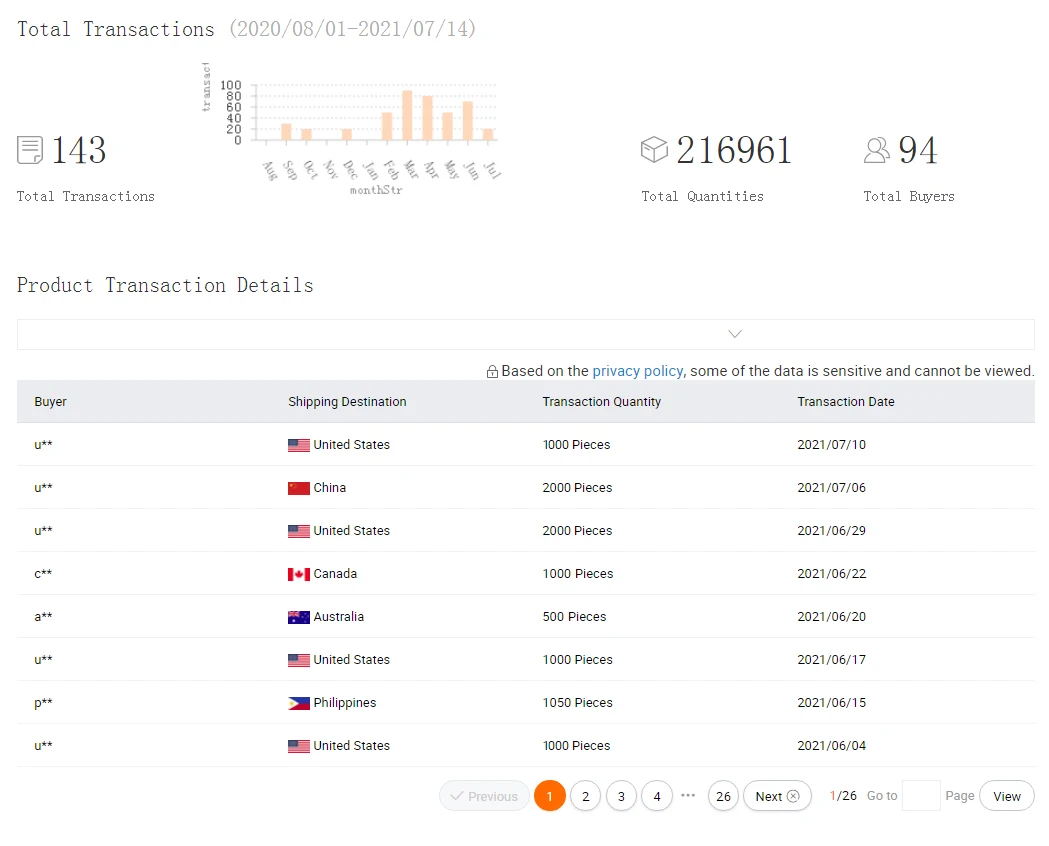Screen dimensions: 1049x846
Task: Click the Total Buyers people icon
Action: click(876, 150)
